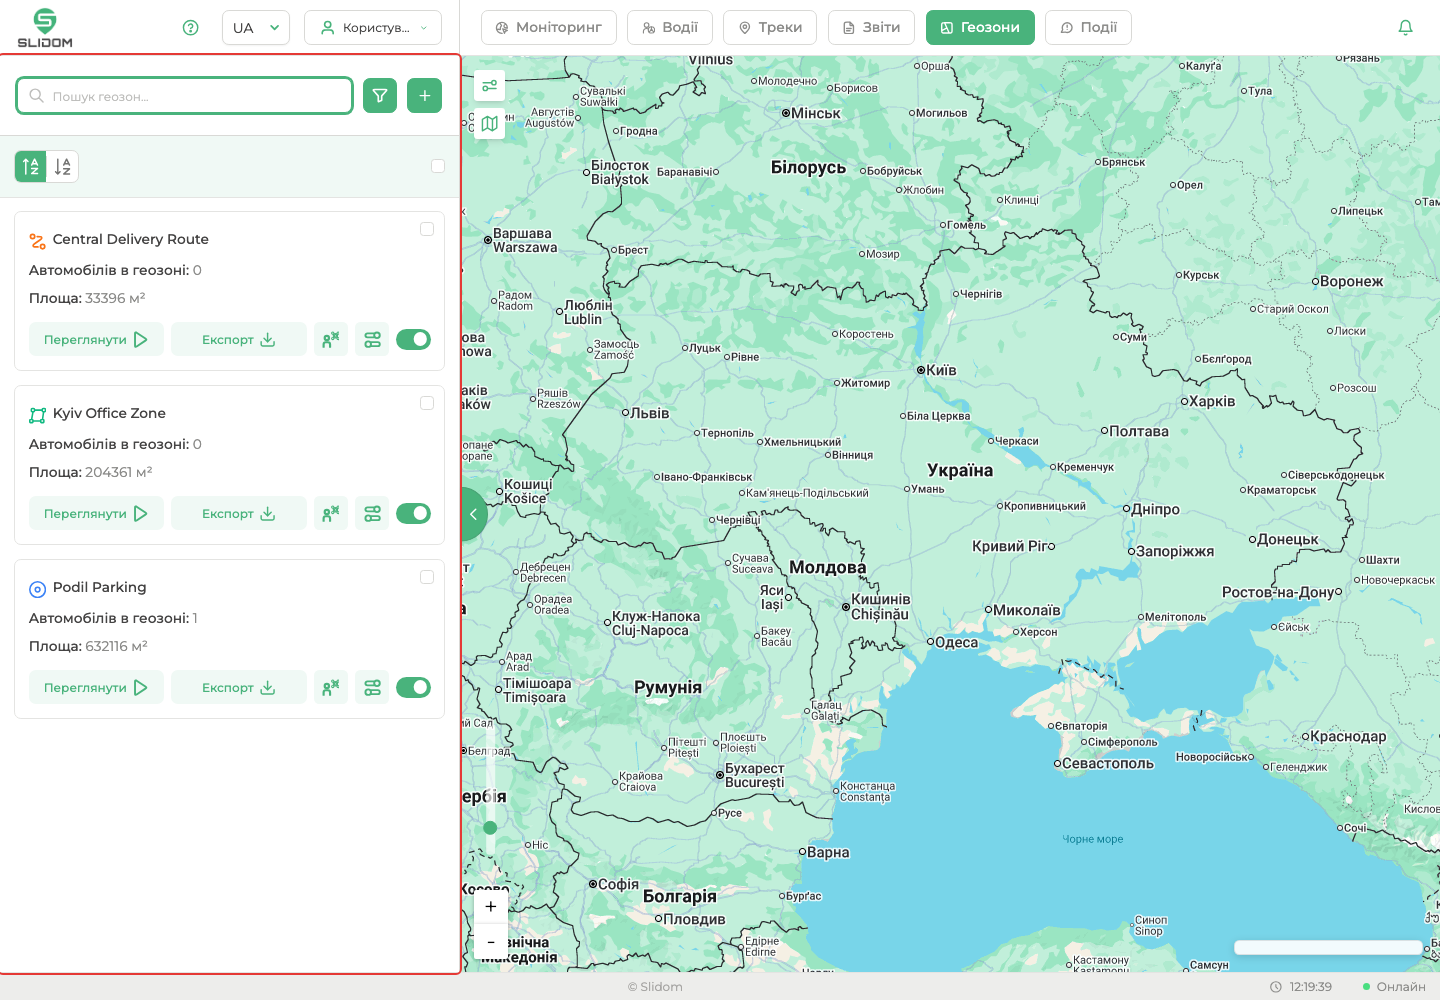Sort geozones descending Z to A
The width and height of the screenshot is (1440, 1000).
coord(63,167)
